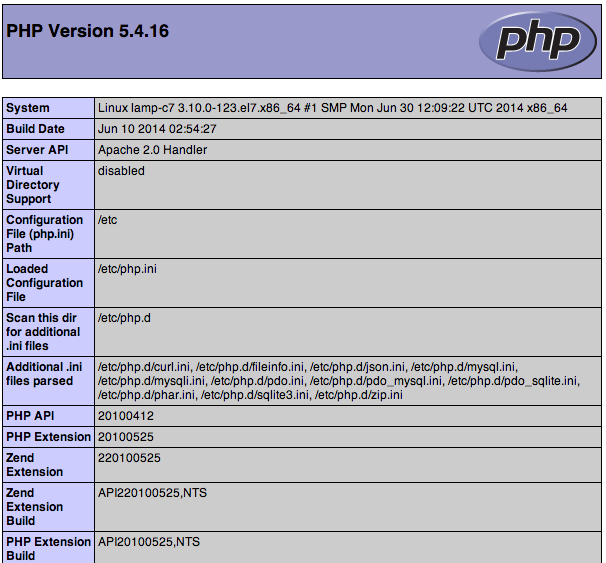Click the PHP logo in the header
This screenshot has width=606, height=563.
[529, 40]
